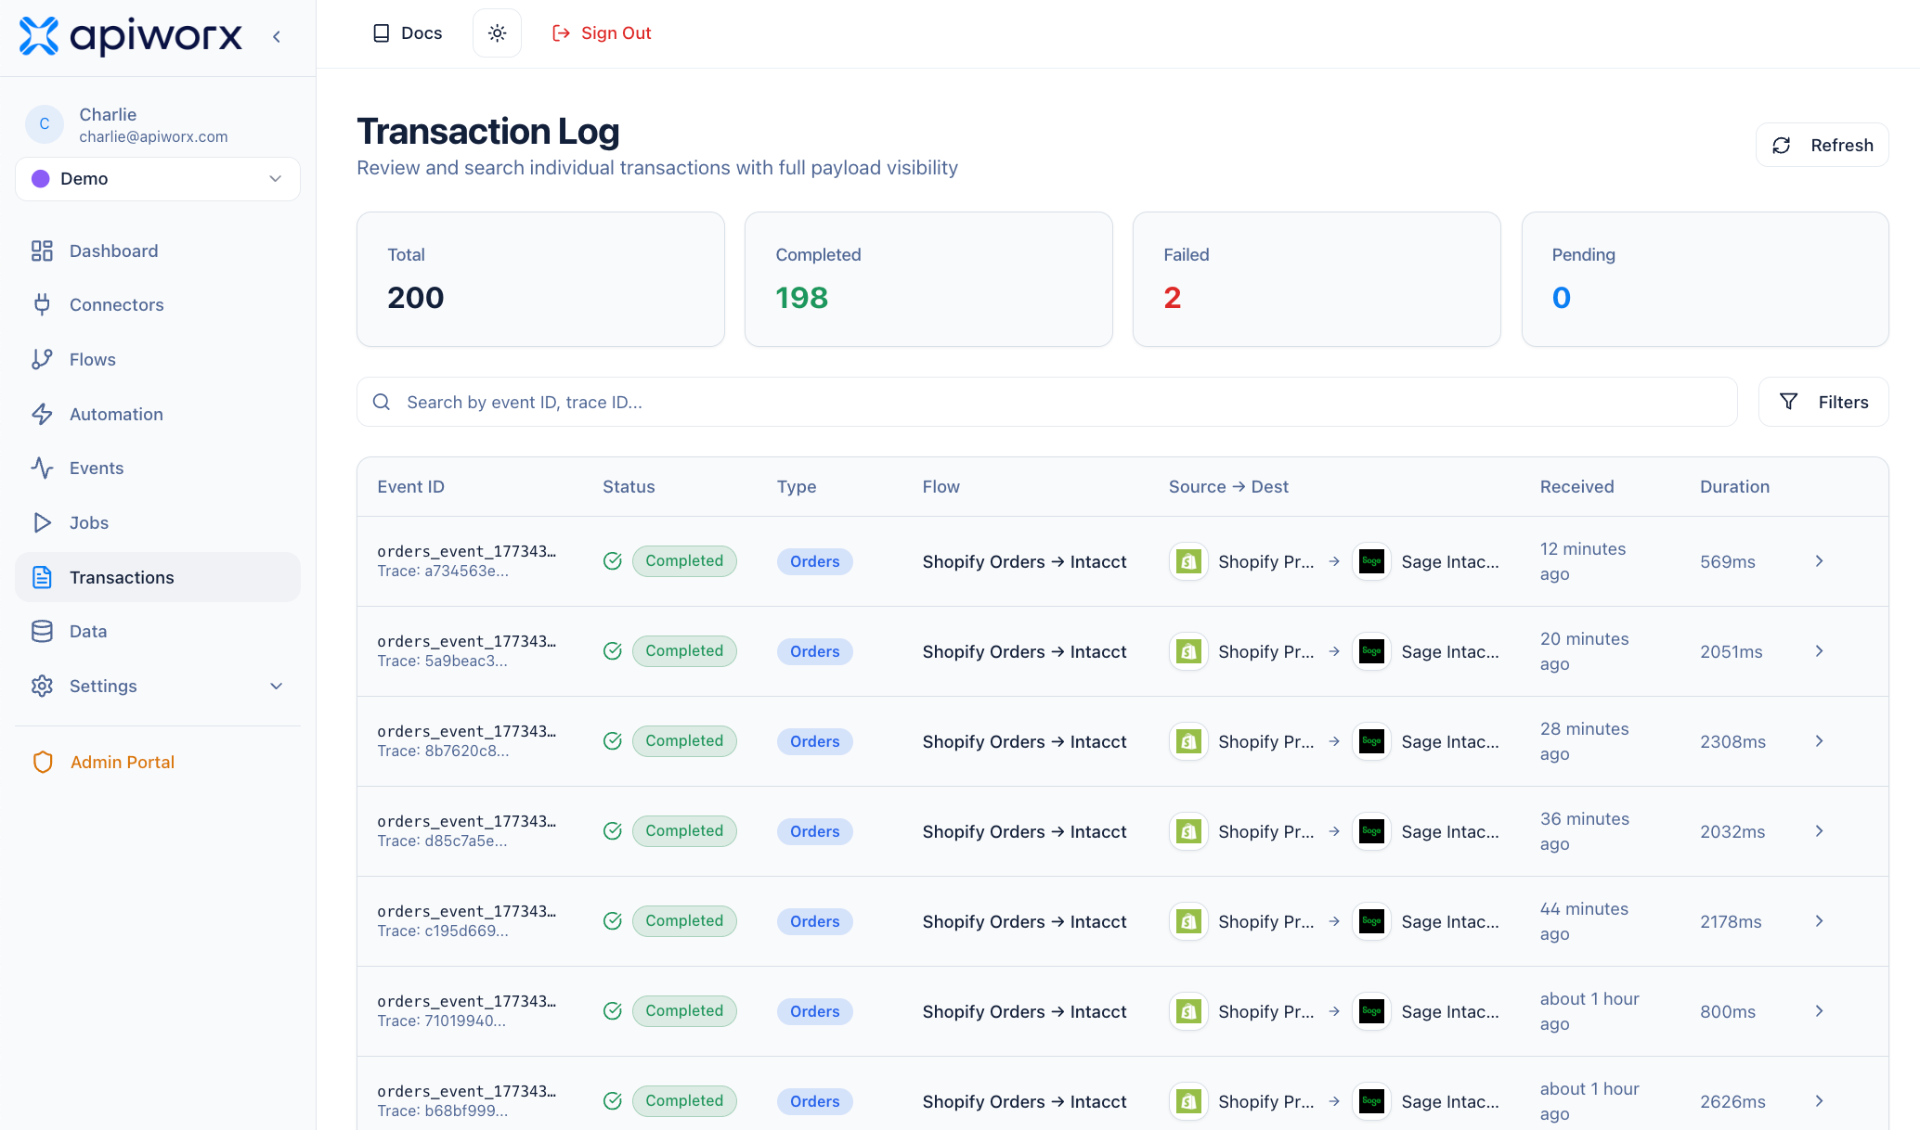This screenshot has width=1920, height=1130.
Task: Open the Docs page
Action: click(x=406, y=32)
